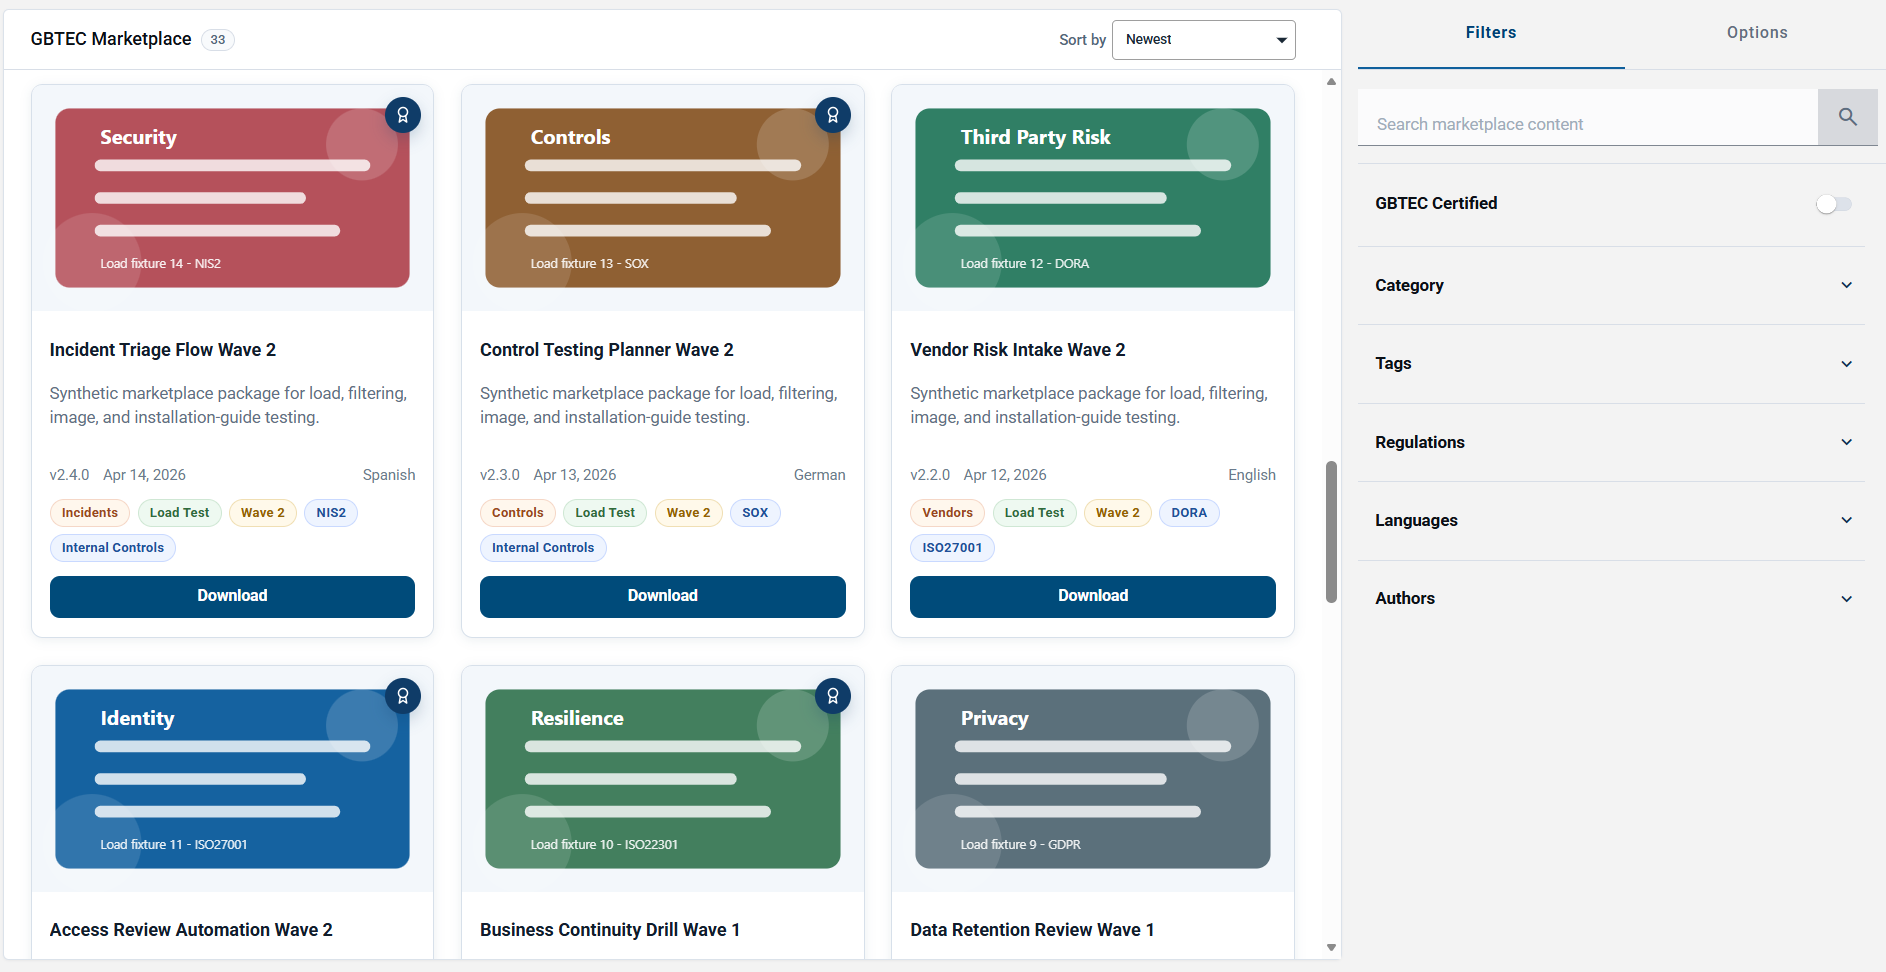
Task: Toggle the GBTEC Certified switch
Action: tap(1834, 204)
